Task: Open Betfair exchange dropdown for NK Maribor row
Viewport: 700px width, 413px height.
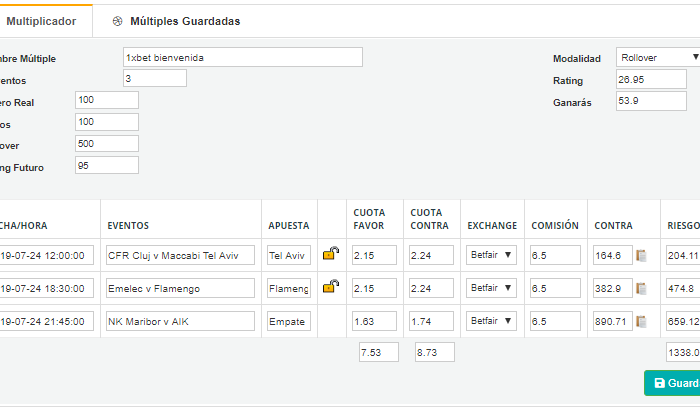Action: [491, 321]
